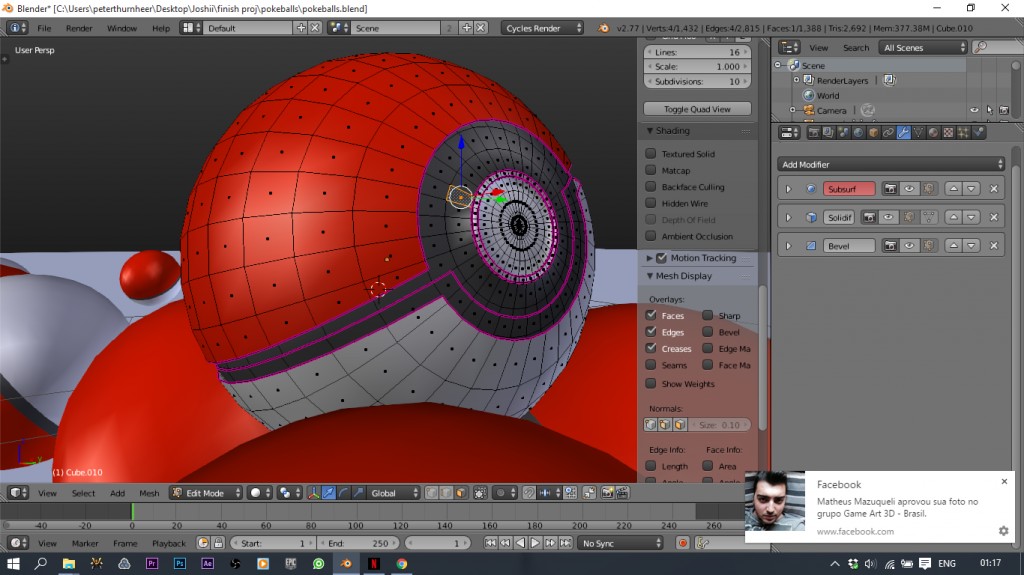Open the Modifiers tab wrench icon
Viewport: 1024px width, 575px height.
pyautogui.click(x=903, y=132)
